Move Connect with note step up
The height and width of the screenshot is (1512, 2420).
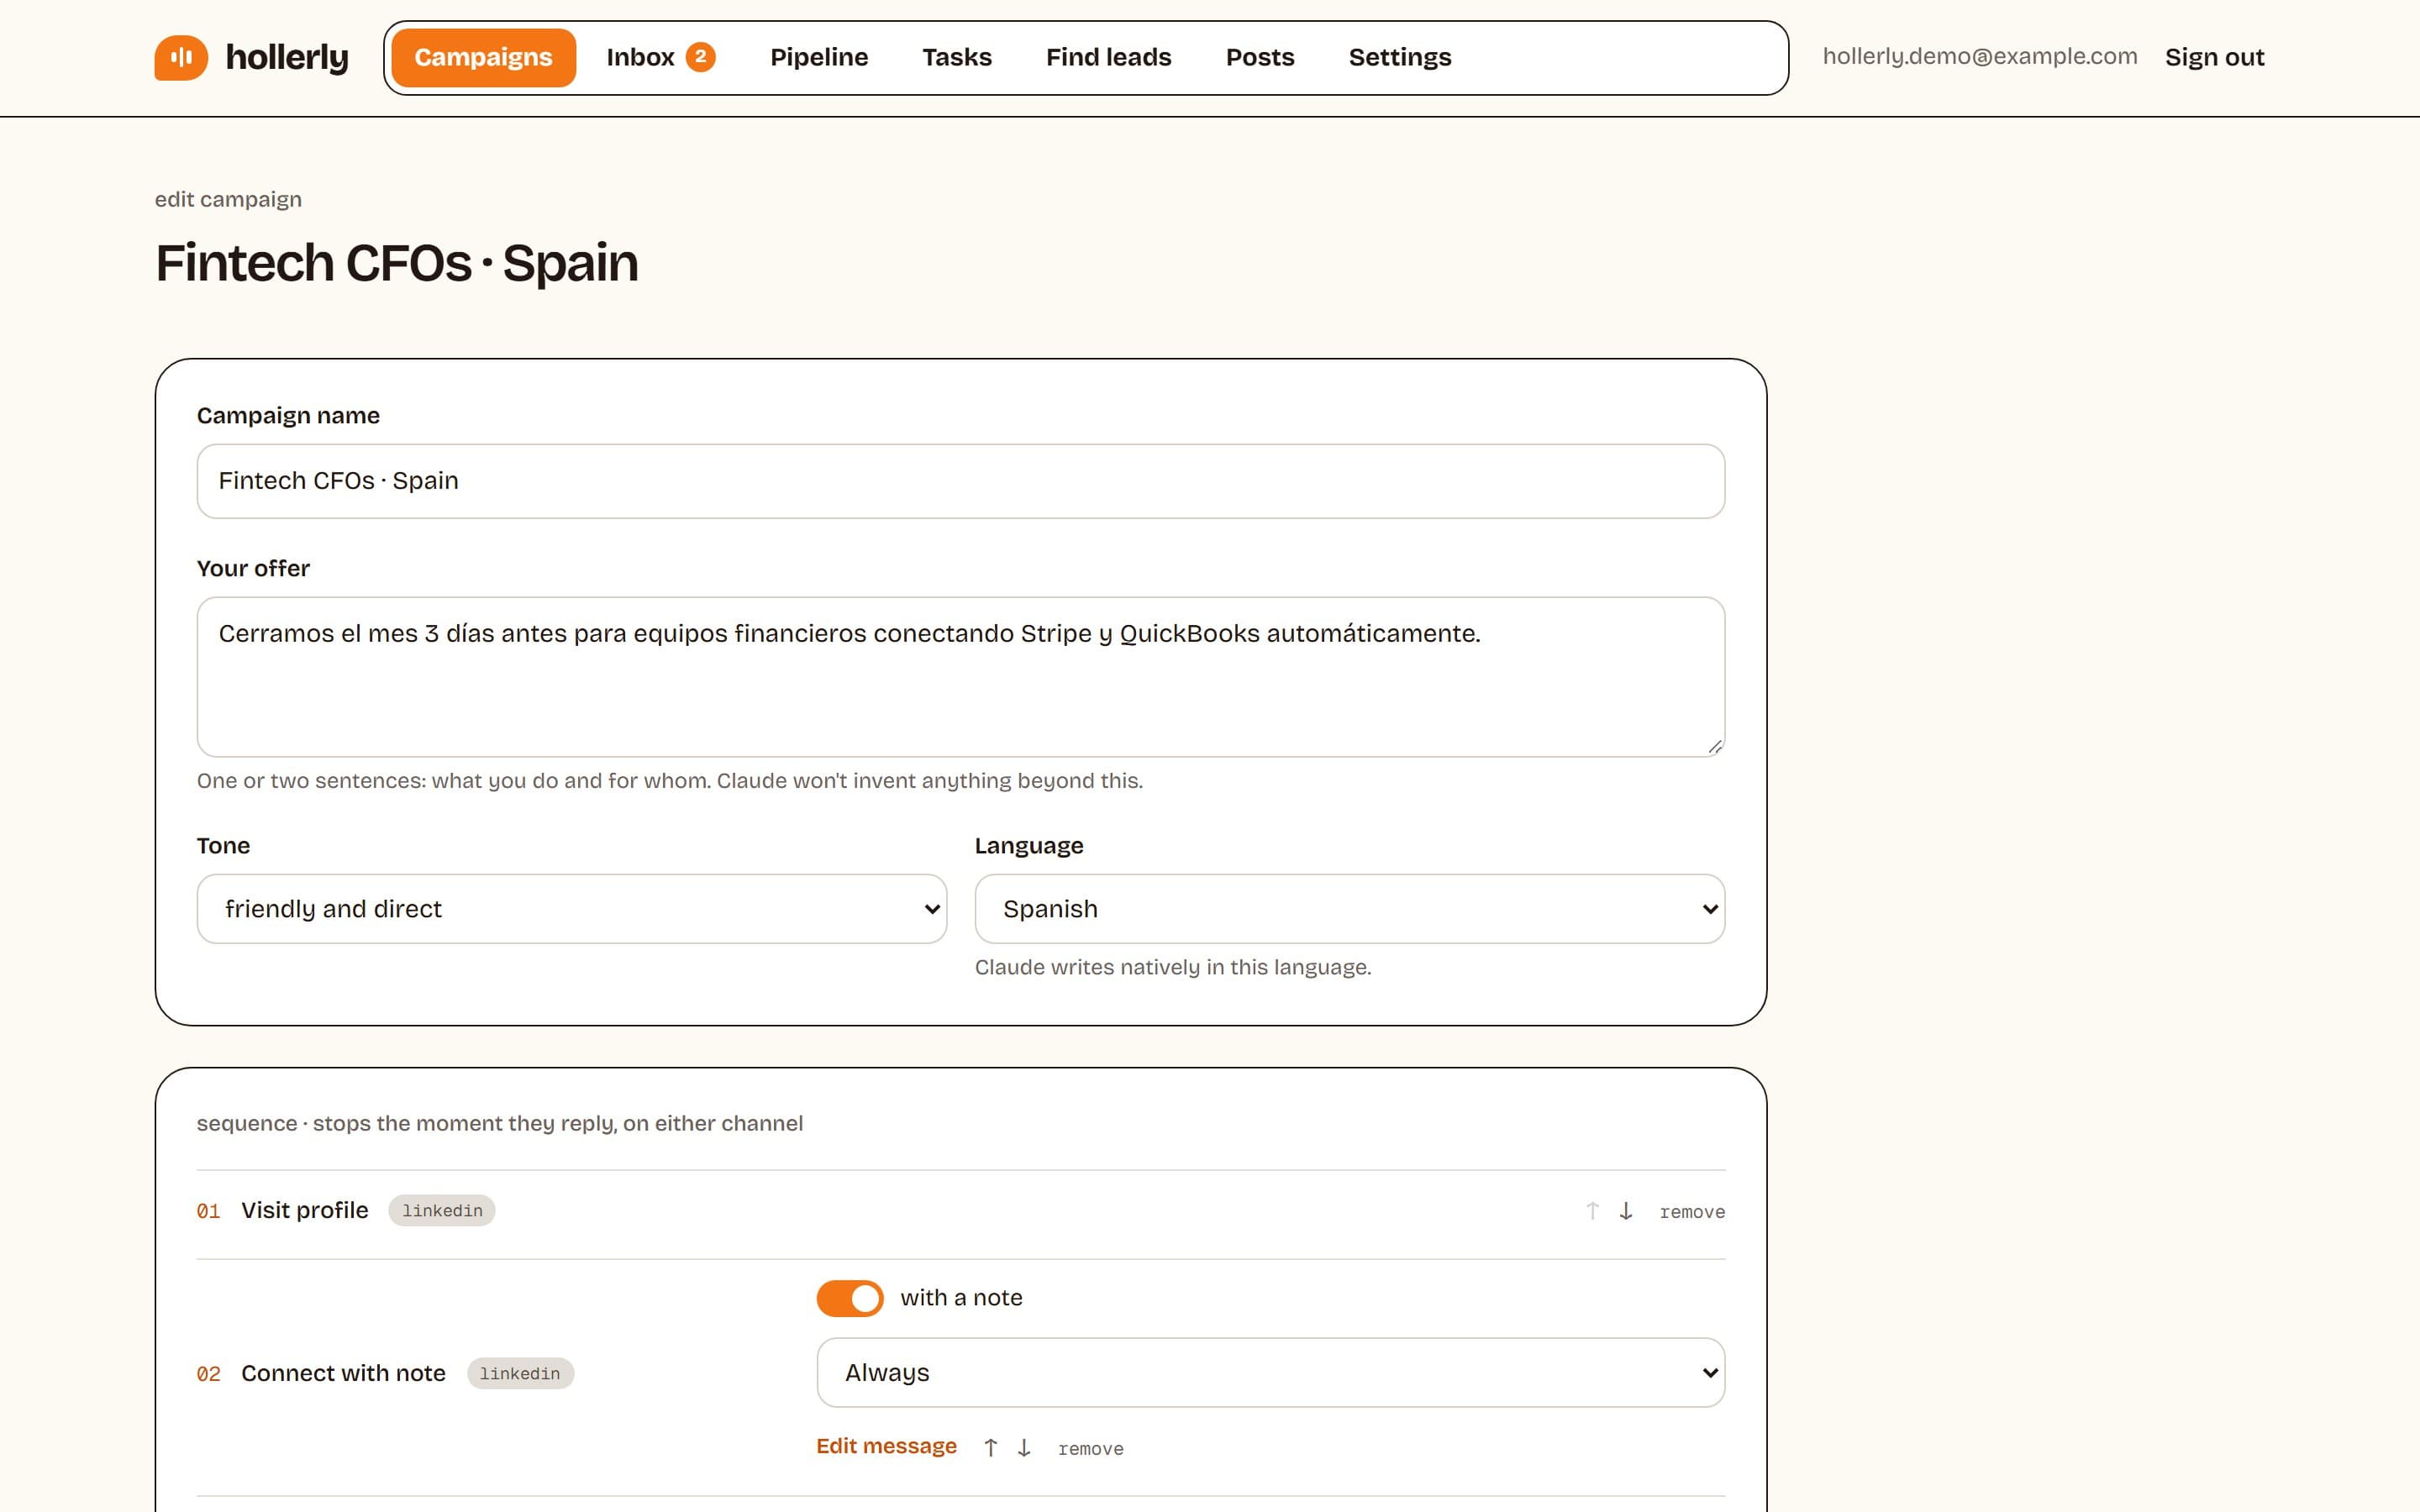click(x=990, y=1447)
